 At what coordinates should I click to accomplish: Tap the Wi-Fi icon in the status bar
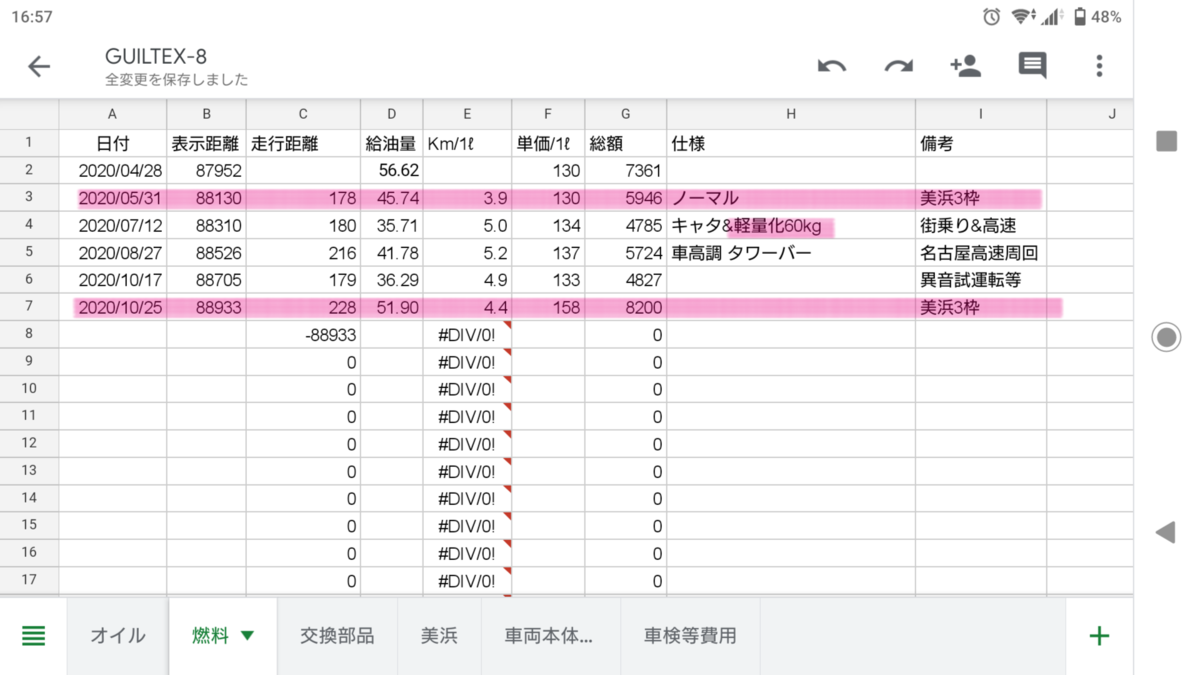(1021, 16)
